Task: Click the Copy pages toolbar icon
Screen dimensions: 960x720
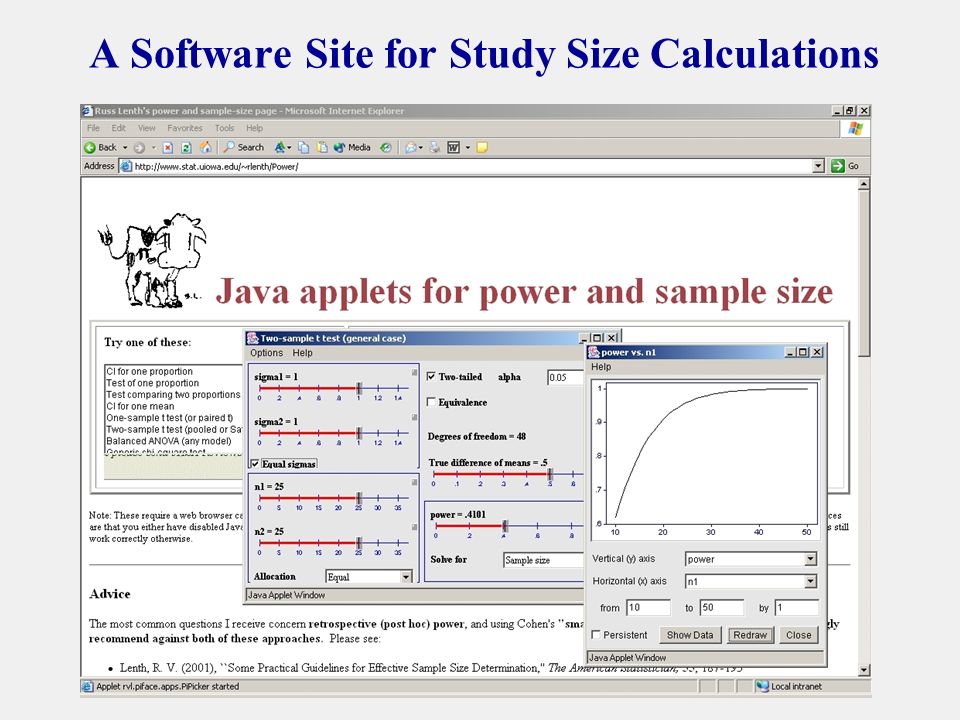Action: click(304, 148)
